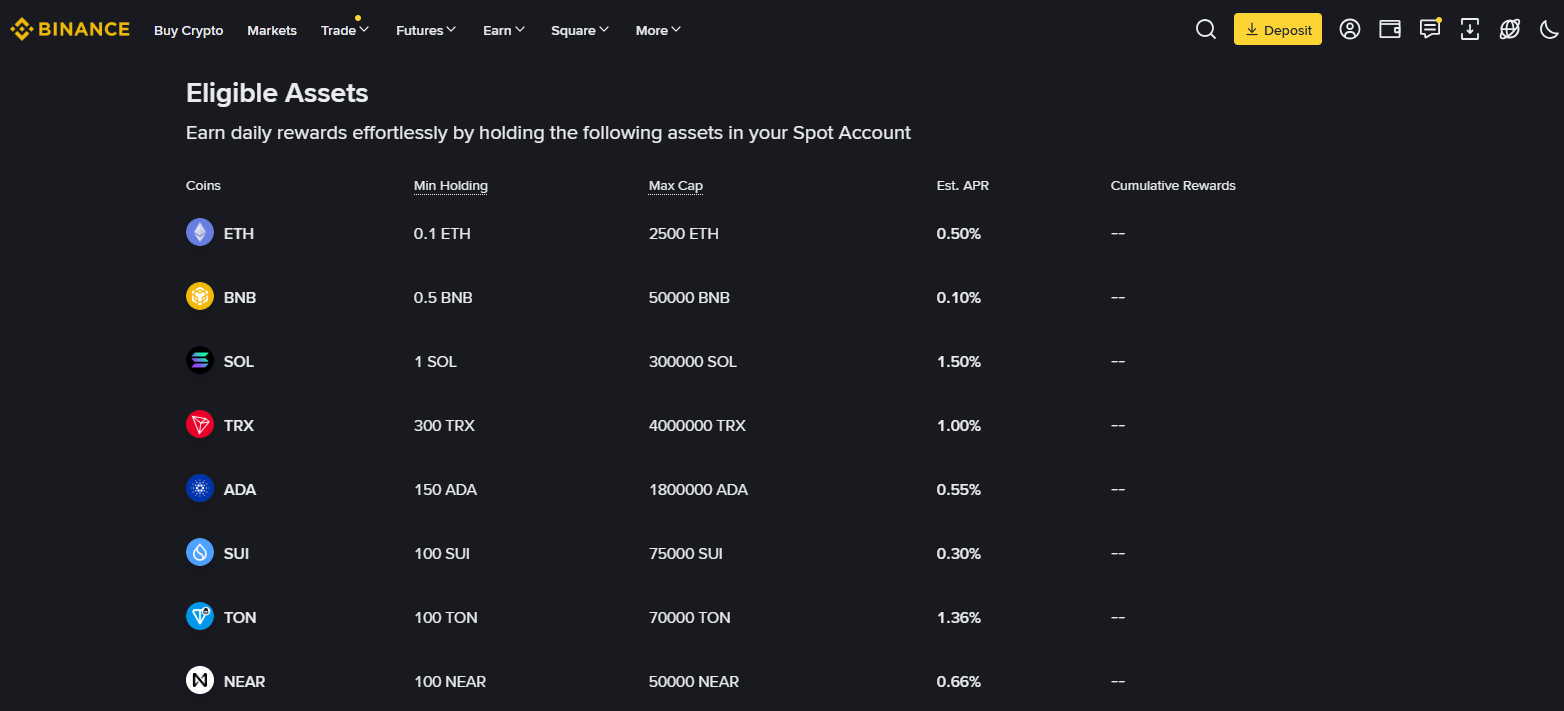Click the NEAR coin icon
This screenshot has height=711, width=1564.
[200, 680]
